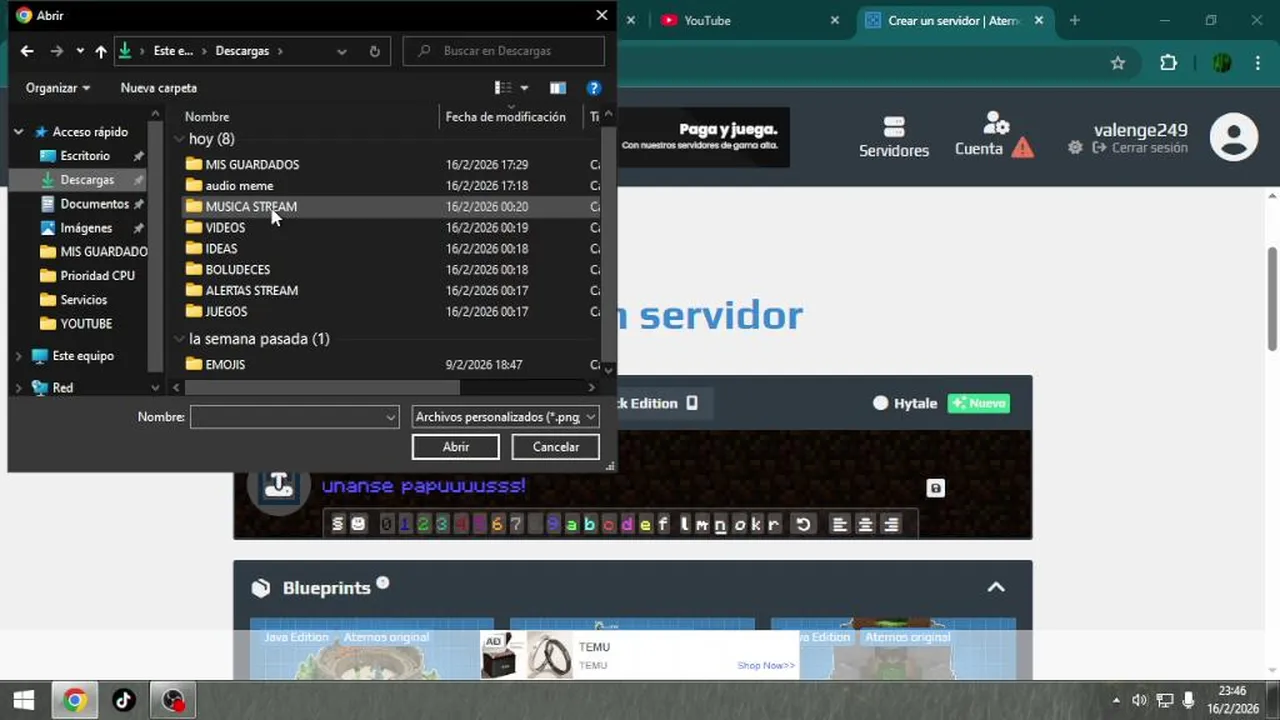Open the Chrome profile avatar
This screenshot has width=1280, height=720.
point(1221,63)
